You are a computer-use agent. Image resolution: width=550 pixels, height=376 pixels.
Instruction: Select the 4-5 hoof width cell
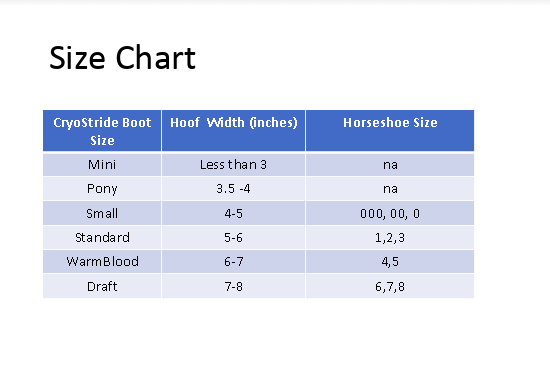coord(234,213)
